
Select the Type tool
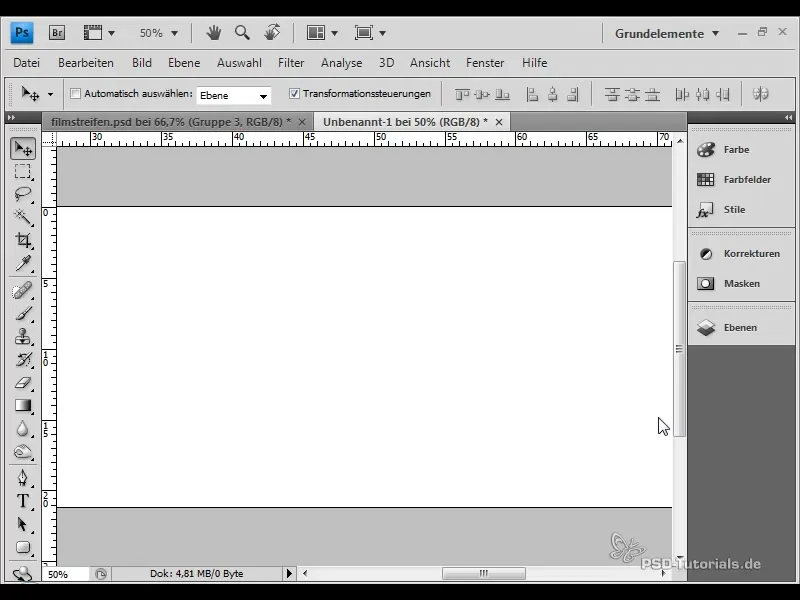(x=22, y=501)
